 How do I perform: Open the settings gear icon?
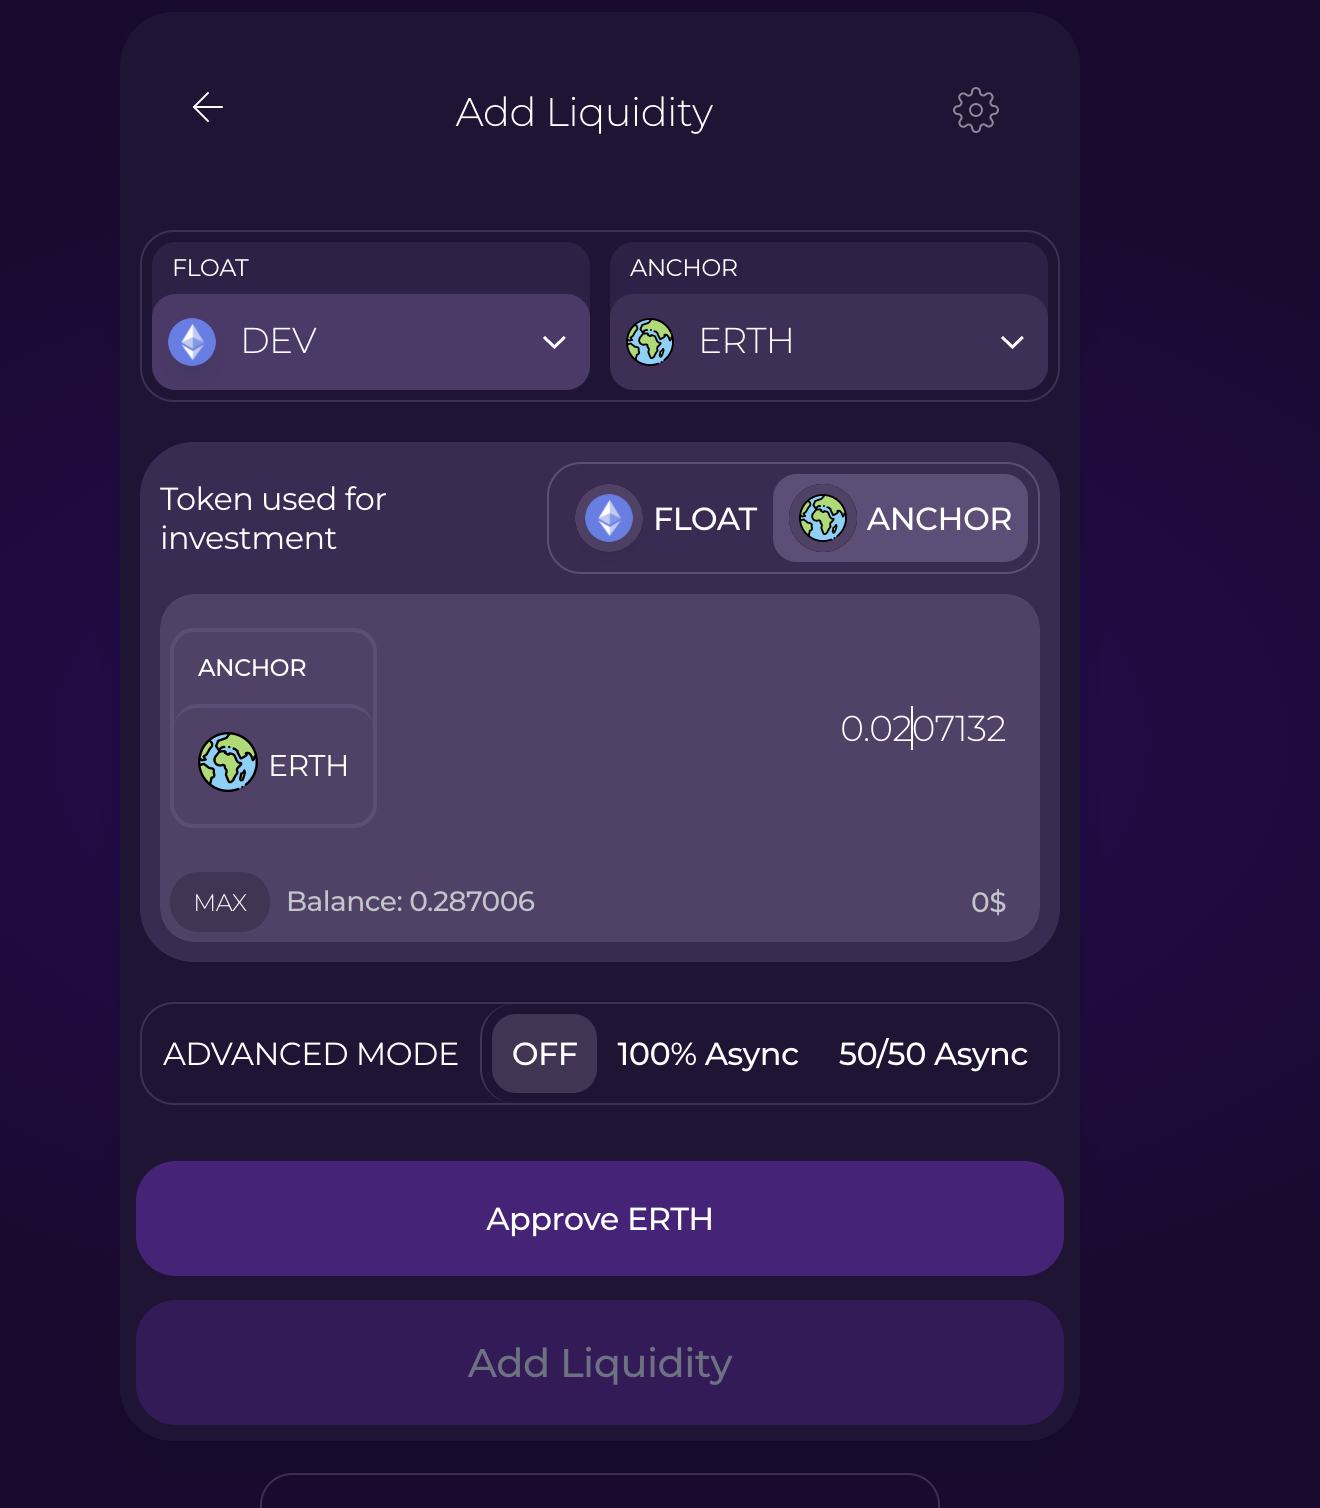tap(975, 110)
